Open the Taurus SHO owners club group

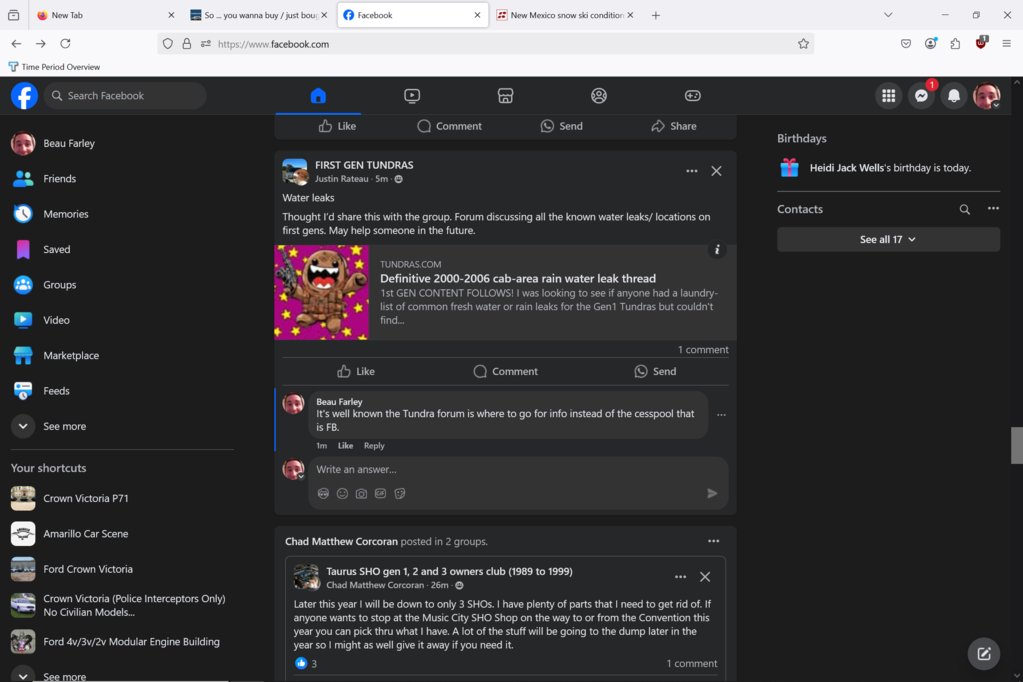tap(449, 572)
